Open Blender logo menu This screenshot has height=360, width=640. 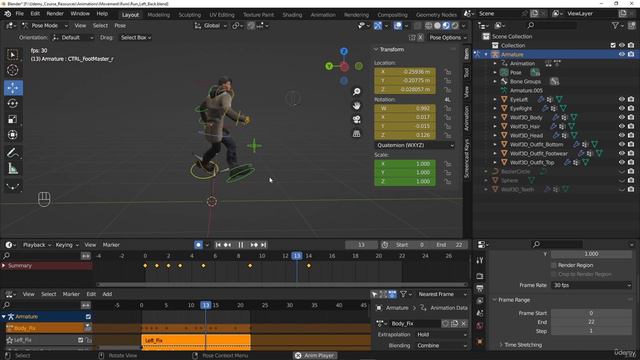(7, 14)
